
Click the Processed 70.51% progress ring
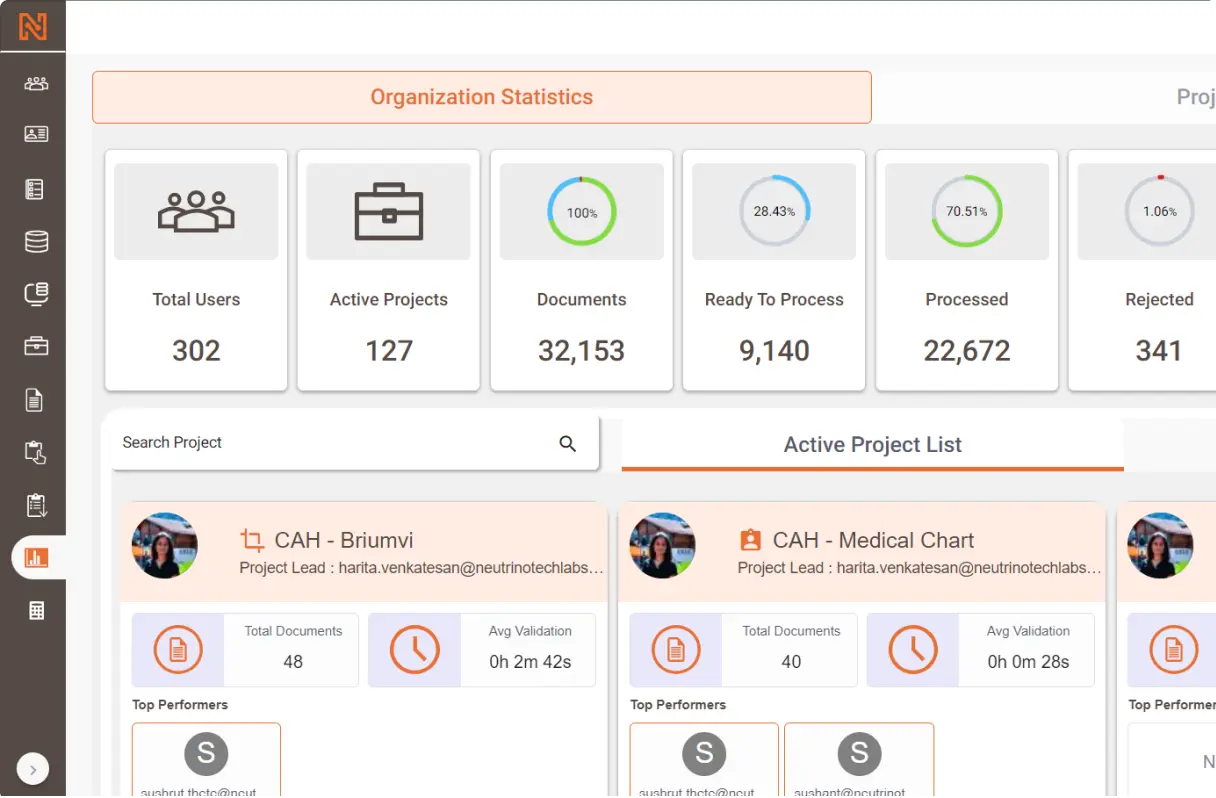click(967, 212)
